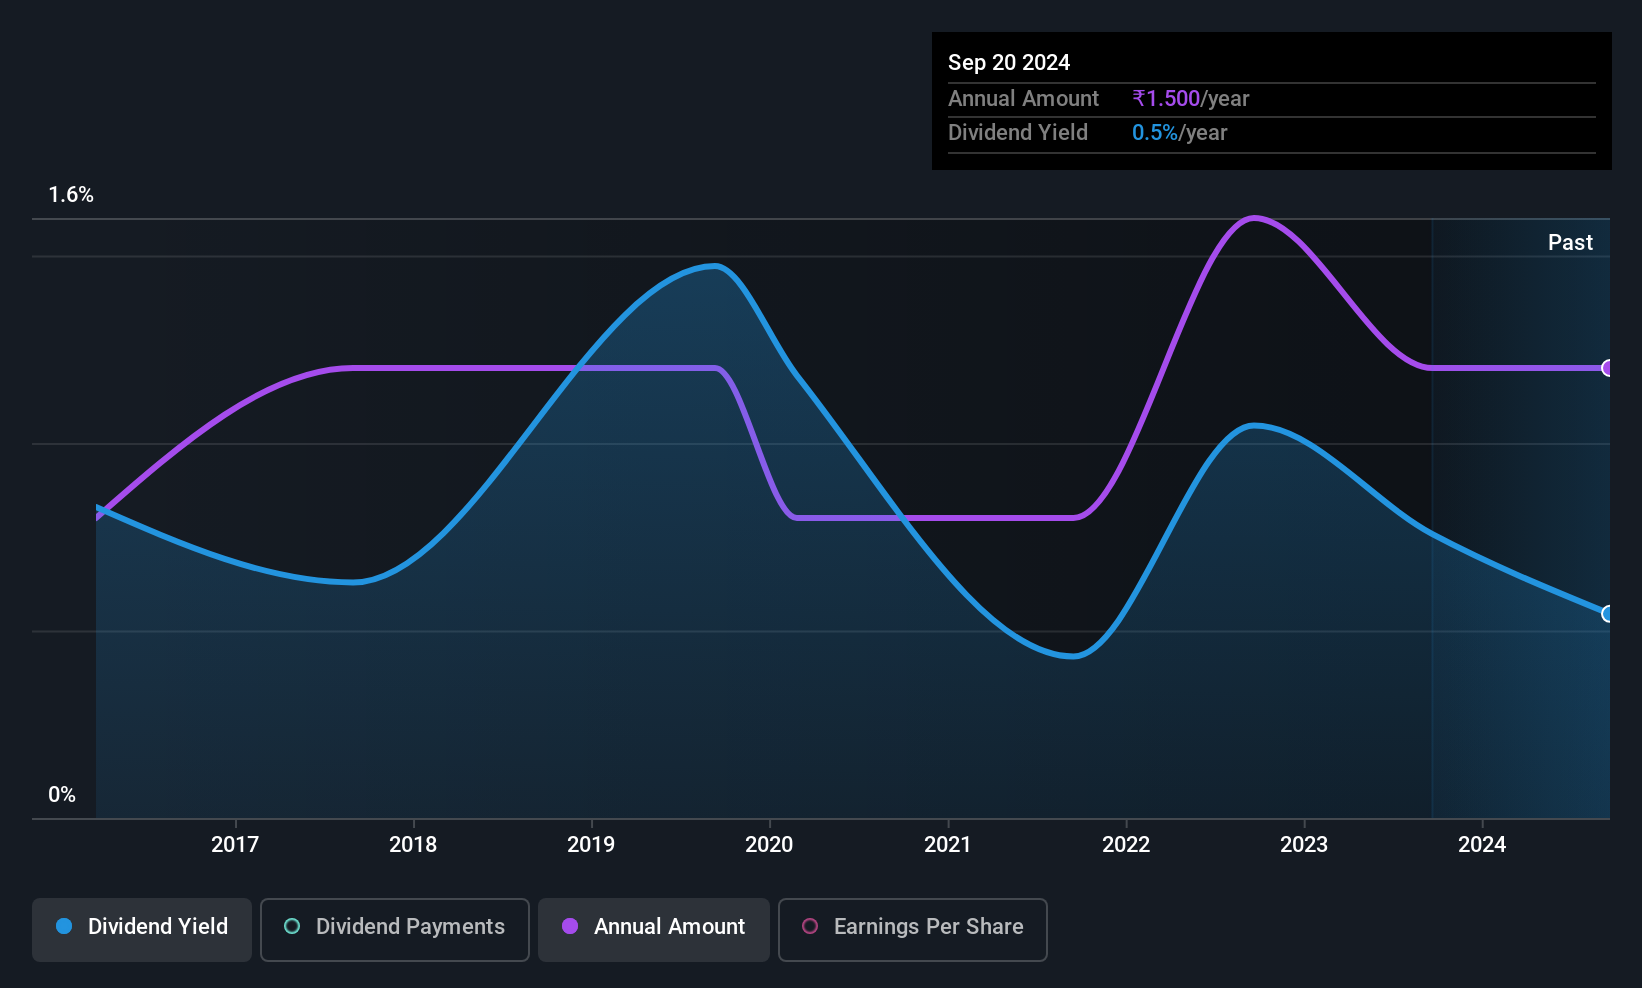Click the 2020 x-axis label
This screenshot has height=988, width=1642.
pyautogui.click(x=769, y=844)
